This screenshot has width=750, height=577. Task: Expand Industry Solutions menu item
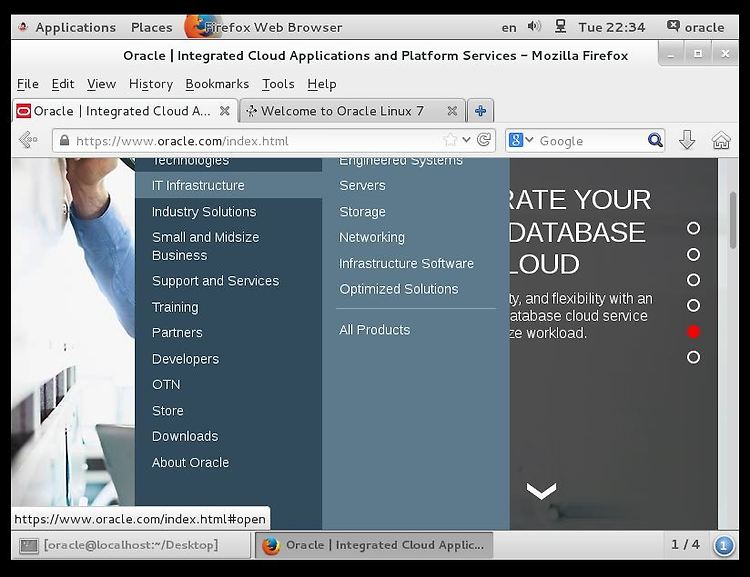[x=204, y=211]
